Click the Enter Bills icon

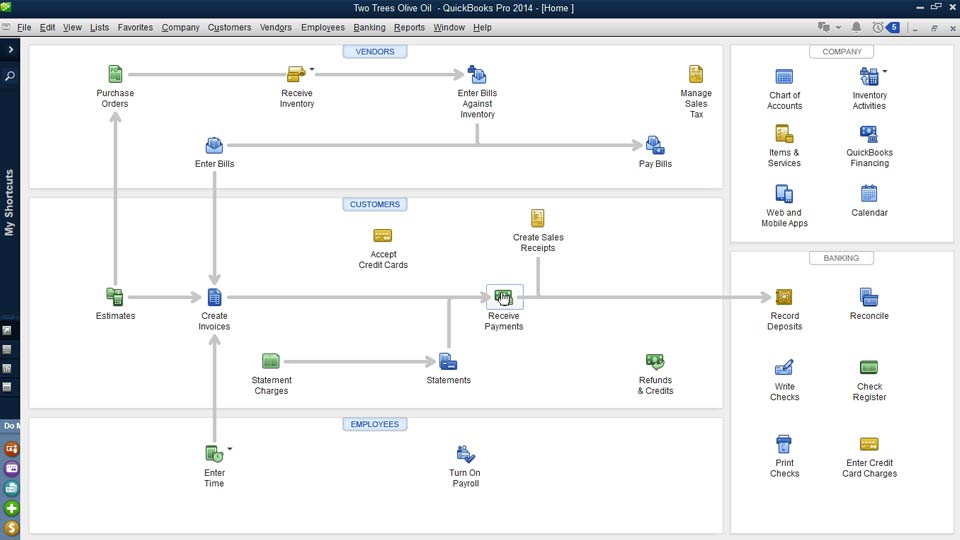[x=214, y=146]
